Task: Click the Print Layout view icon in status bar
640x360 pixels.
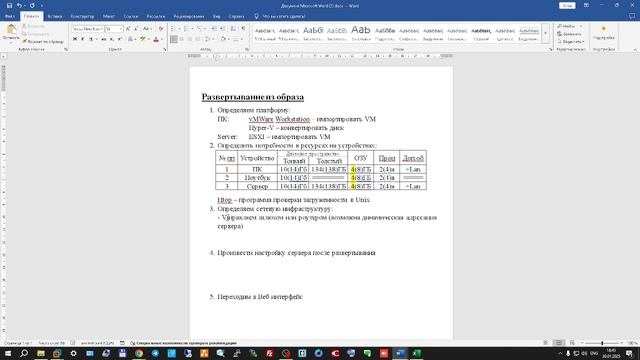Action: point(559,343)
